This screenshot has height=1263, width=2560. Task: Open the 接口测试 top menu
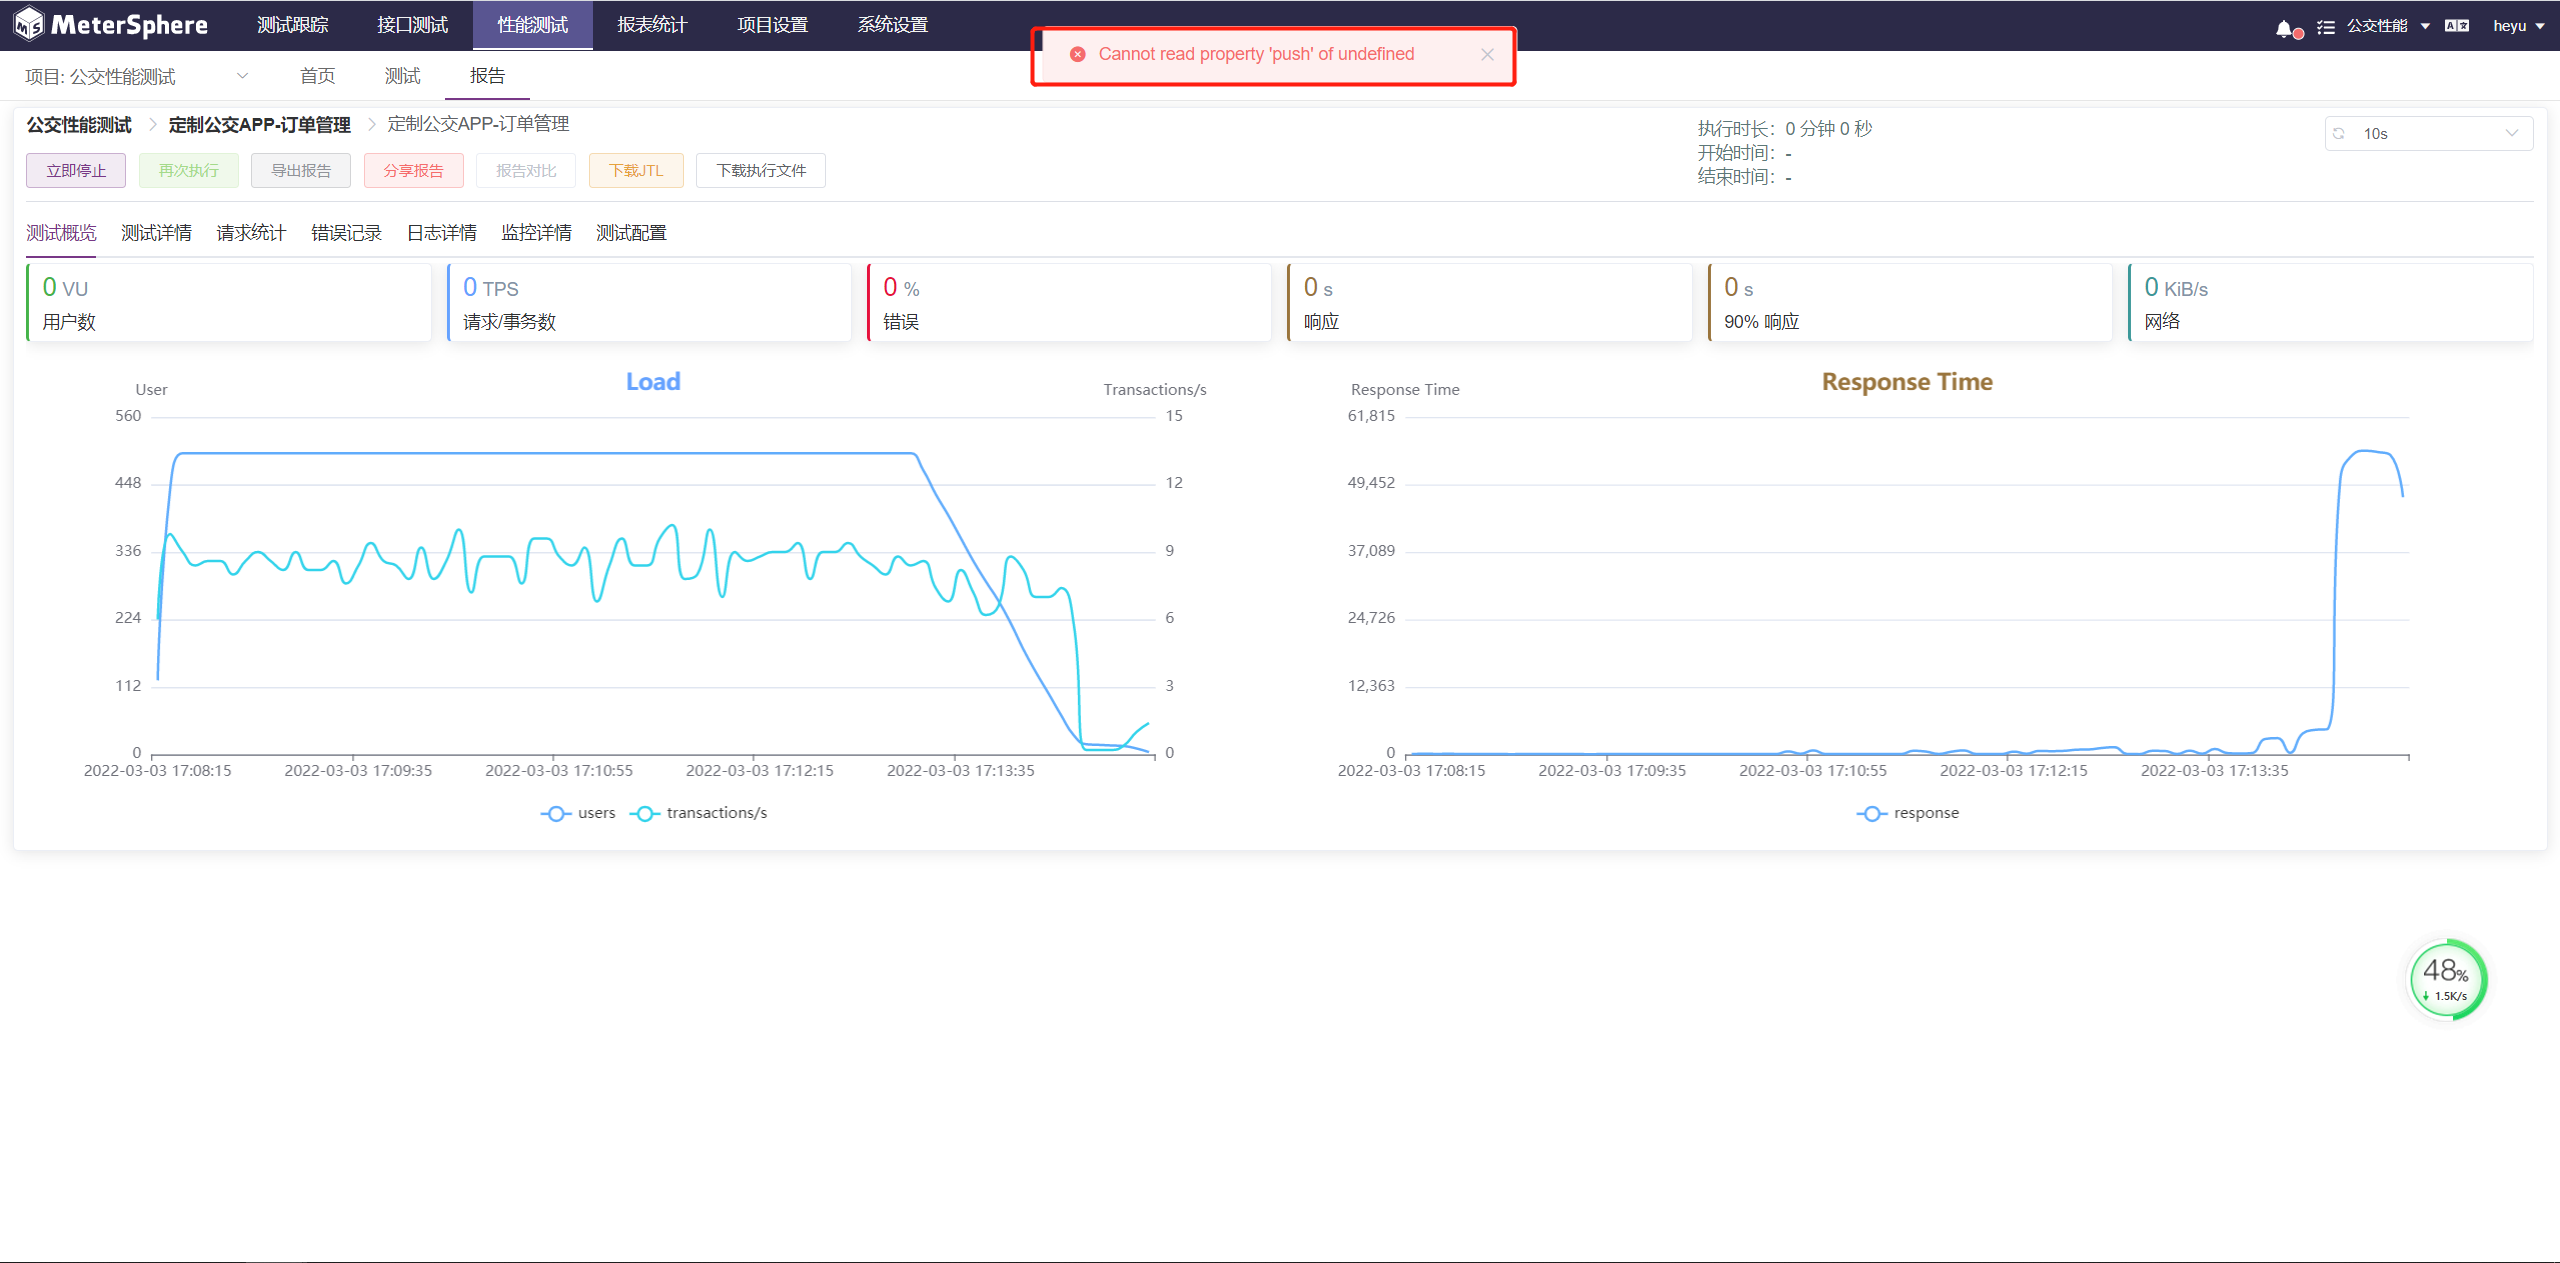(x=412, y=25)
